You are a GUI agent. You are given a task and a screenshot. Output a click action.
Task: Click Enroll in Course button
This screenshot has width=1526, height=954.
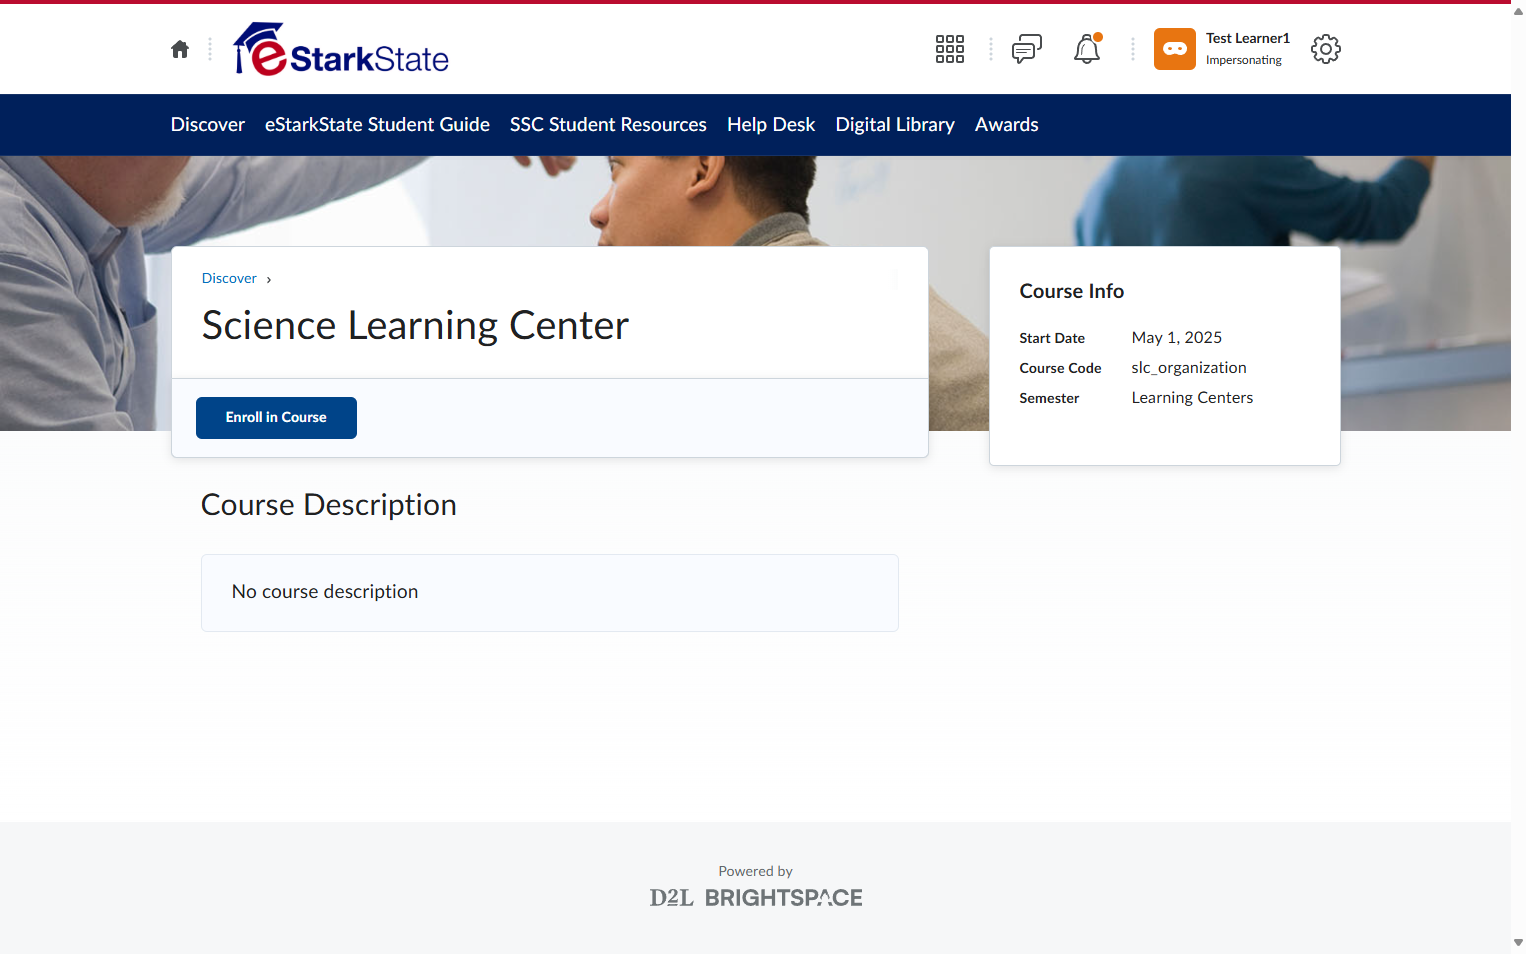click(276, 418)
